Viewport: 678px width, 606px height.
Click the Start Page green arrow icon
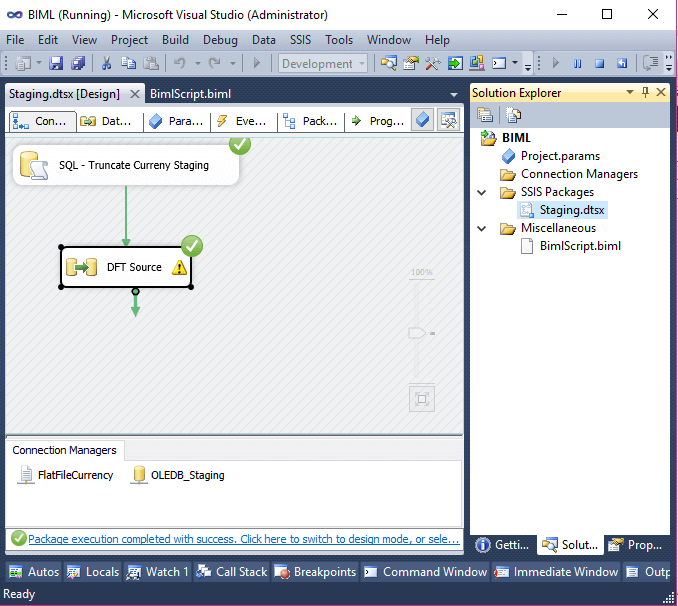coord(454,64)
